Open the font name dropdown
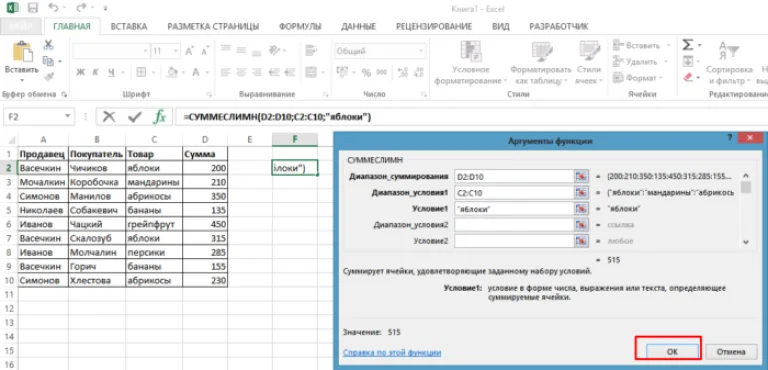Viewport: 768px width, 370px height. (x=145, y=51)
